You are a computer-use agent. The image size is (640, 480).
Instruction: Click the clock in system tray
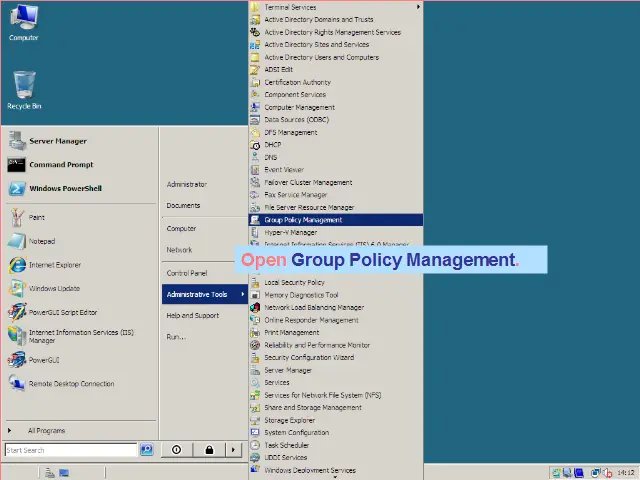pos(626,473)
